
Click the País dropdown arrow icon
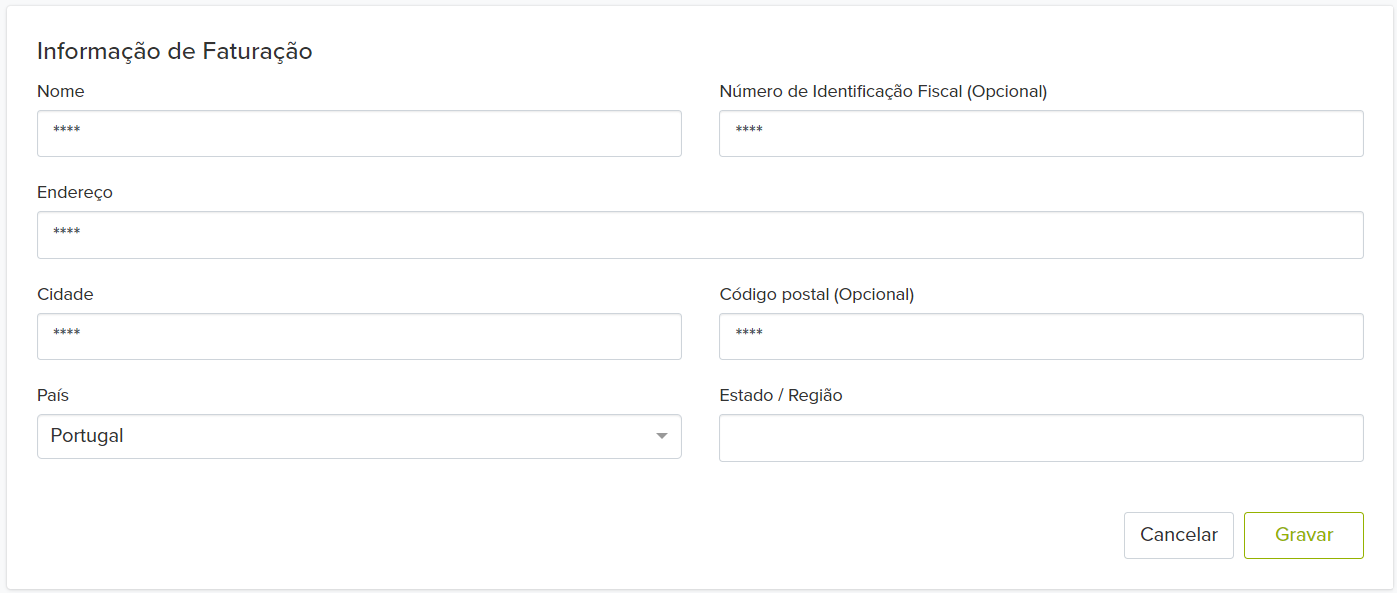click(x=661, y=437)
